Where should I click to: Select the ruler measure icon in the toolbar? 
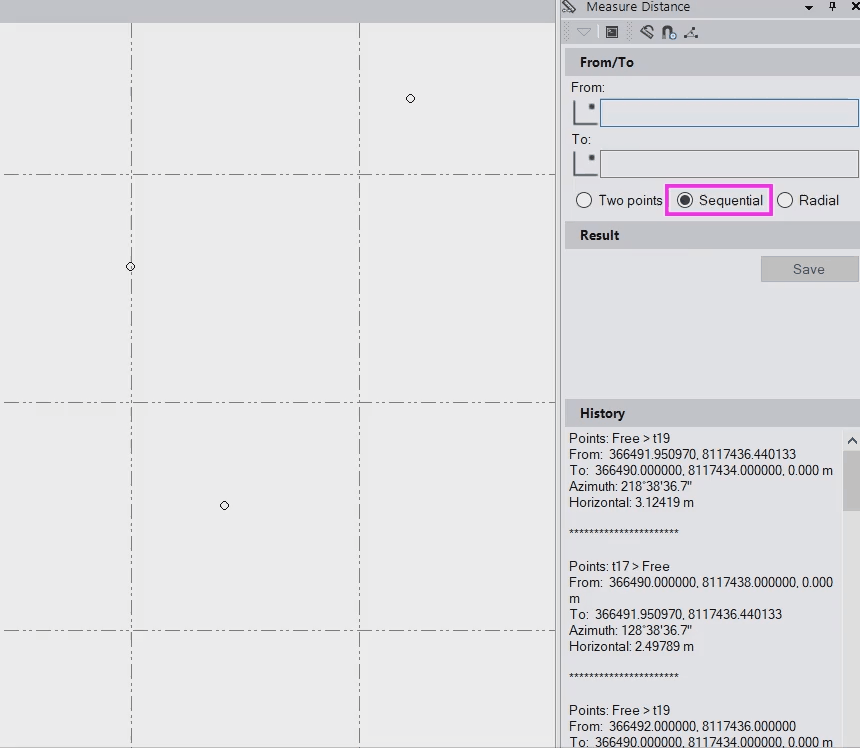(x=646, y=31)
